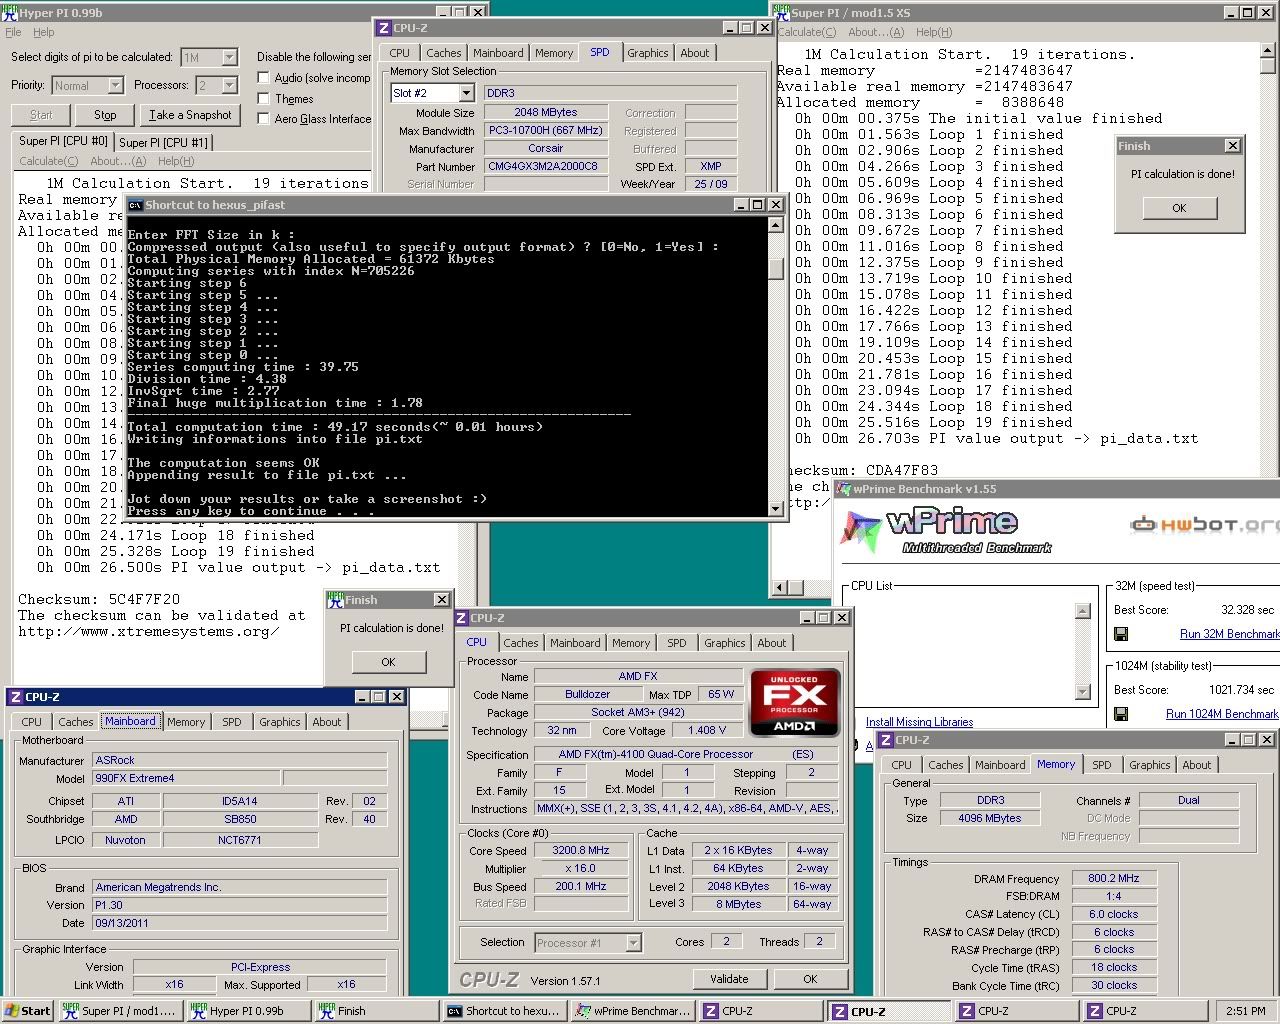The width and height of the screenshot is (1280, 1024).
Task: Click CPU-Z Mainboard window title bar icon
Action: pyautogui.click(x=15, y=696)
